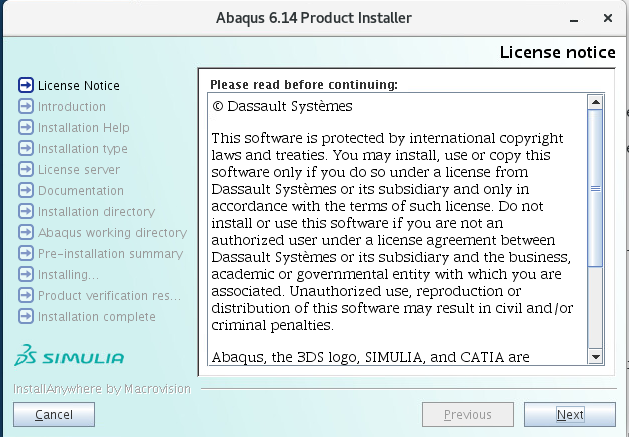This screenshot has height=437, width=629.
Task: Click the license text scrollbar down arrow
Action: pos(596,356)
